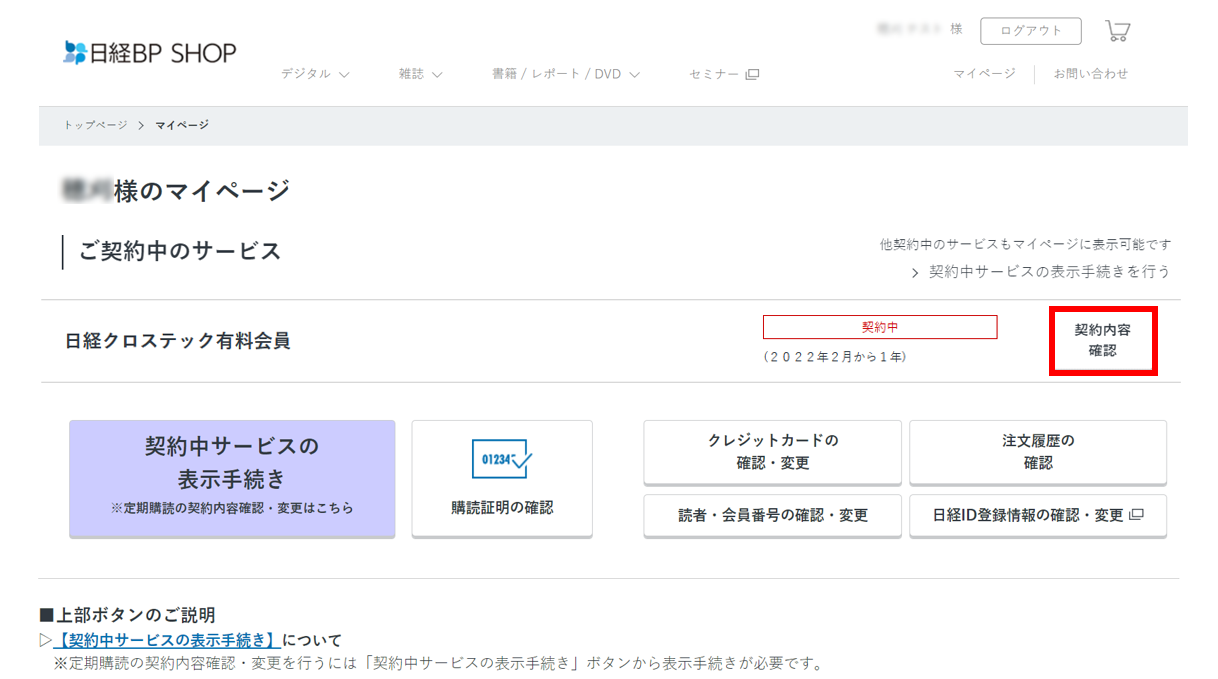Go to マイページ in header
Viewport: 1218px width, 679px height.
(984, 74)
